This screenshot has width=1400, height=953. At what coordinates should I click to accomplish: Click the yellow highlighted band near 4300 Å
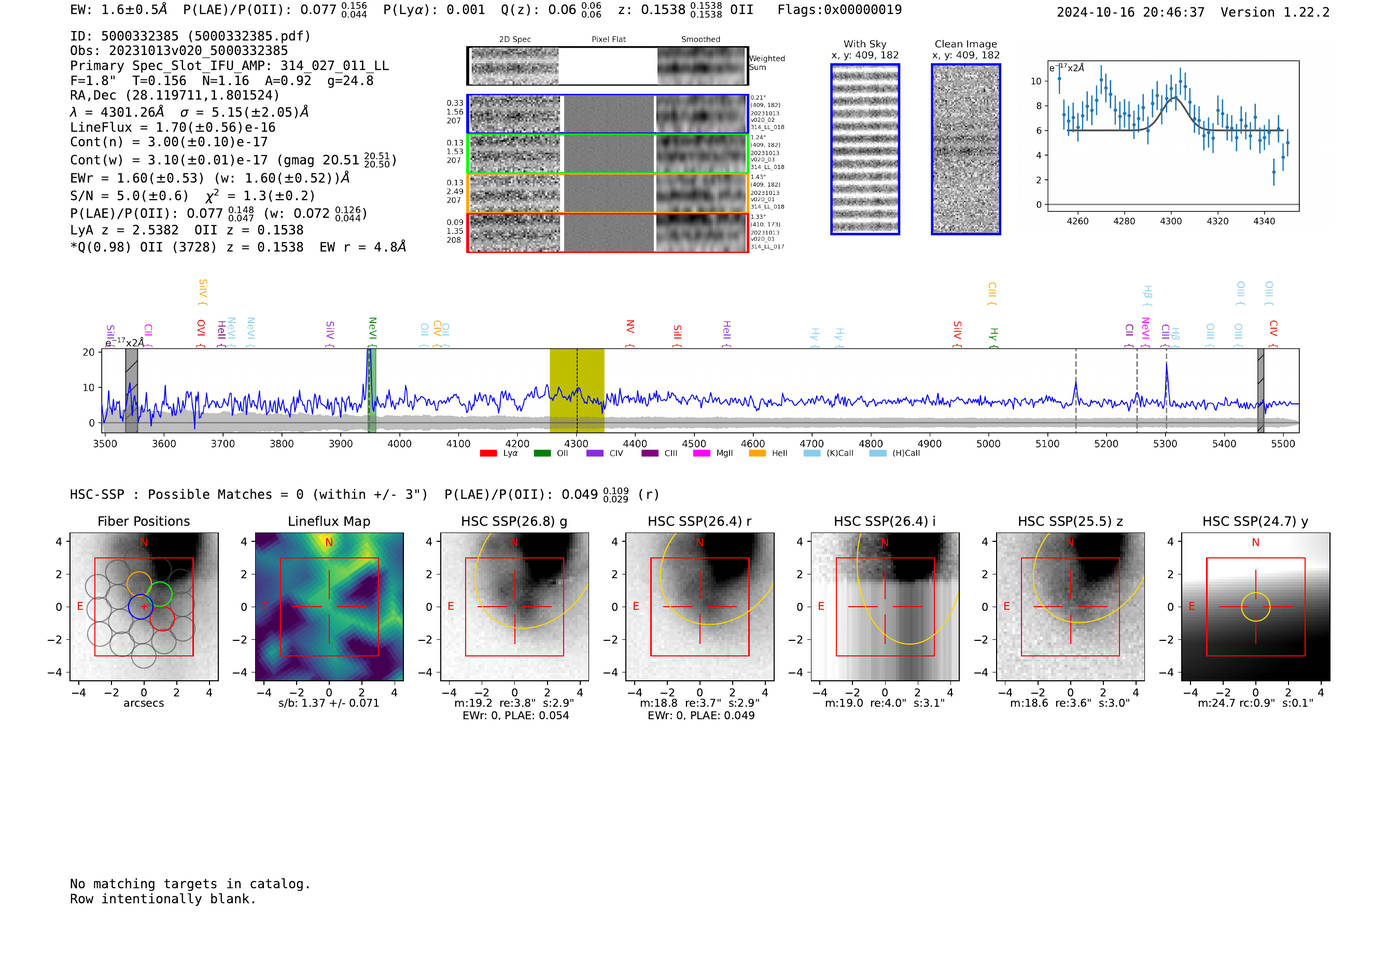tap(577, 391)
